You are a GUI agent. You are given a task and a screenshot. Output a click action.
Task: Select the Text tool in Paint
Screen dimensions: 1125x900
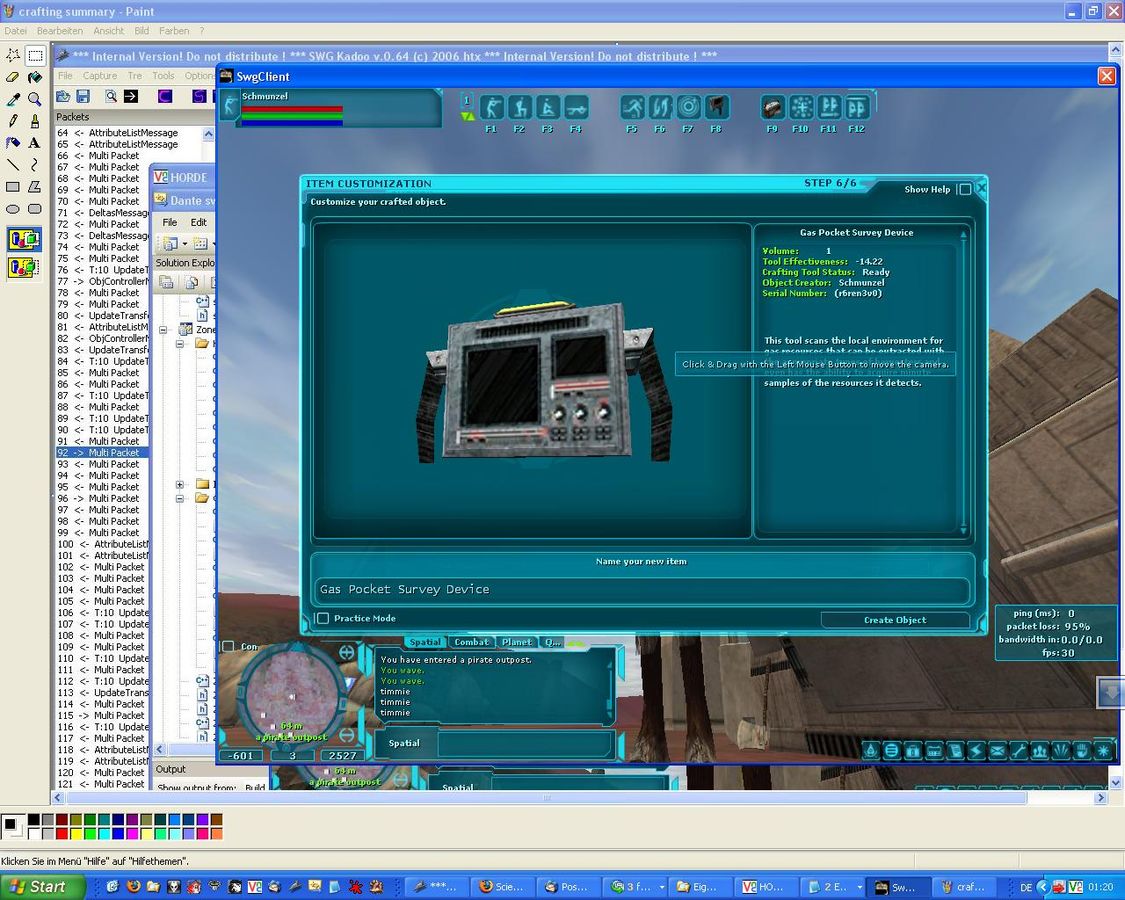click(x=35, y=143)
